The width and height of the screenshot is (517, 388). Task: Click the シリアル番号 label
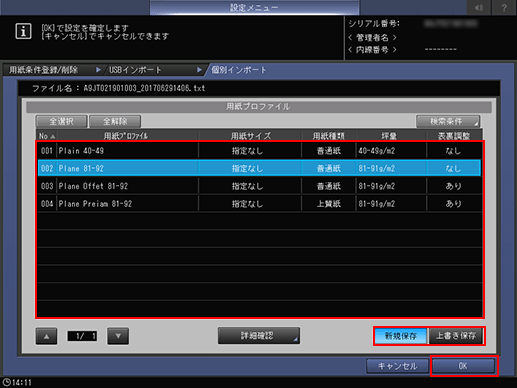[x=374, y=24]
